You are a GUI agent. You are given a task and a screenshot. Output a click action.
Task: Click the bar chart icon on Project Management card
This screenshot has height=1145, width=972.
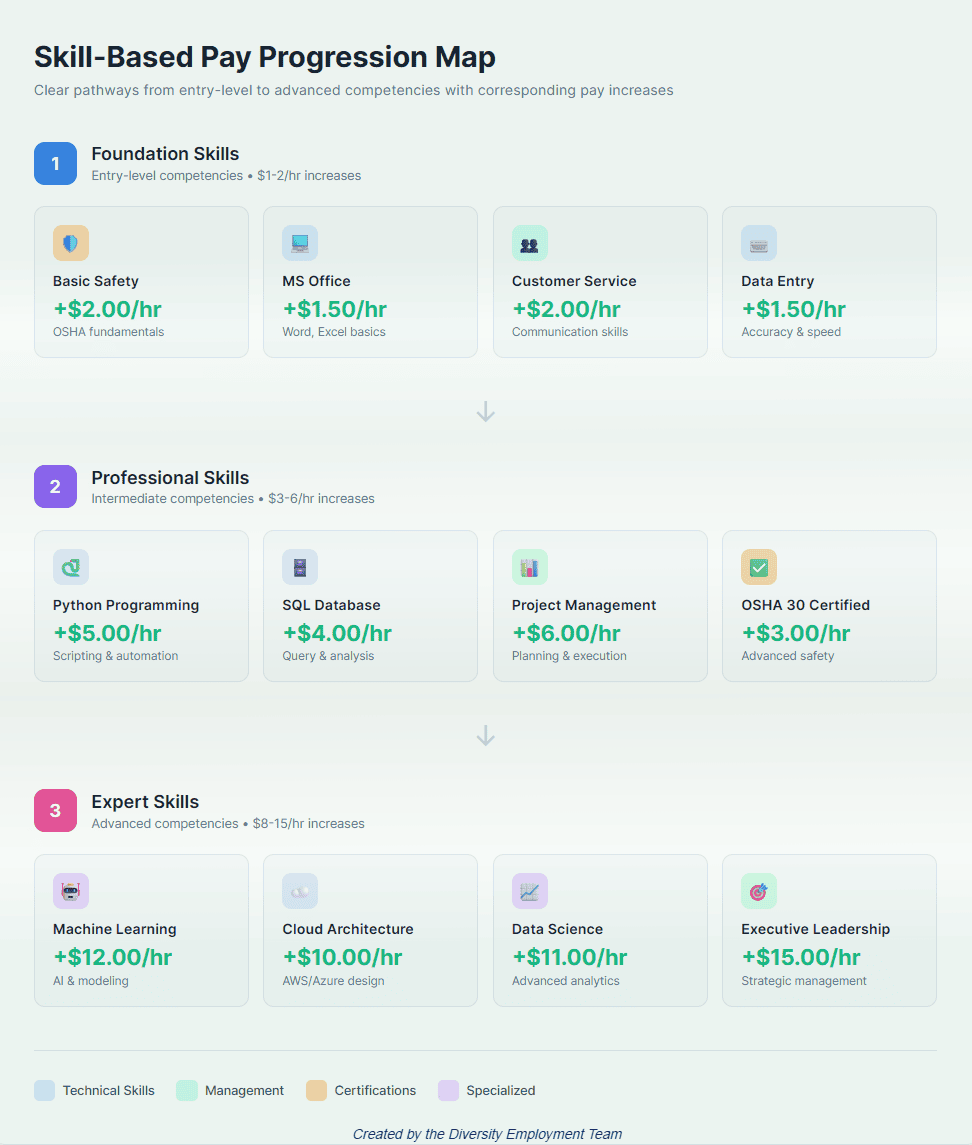point(528,566)
